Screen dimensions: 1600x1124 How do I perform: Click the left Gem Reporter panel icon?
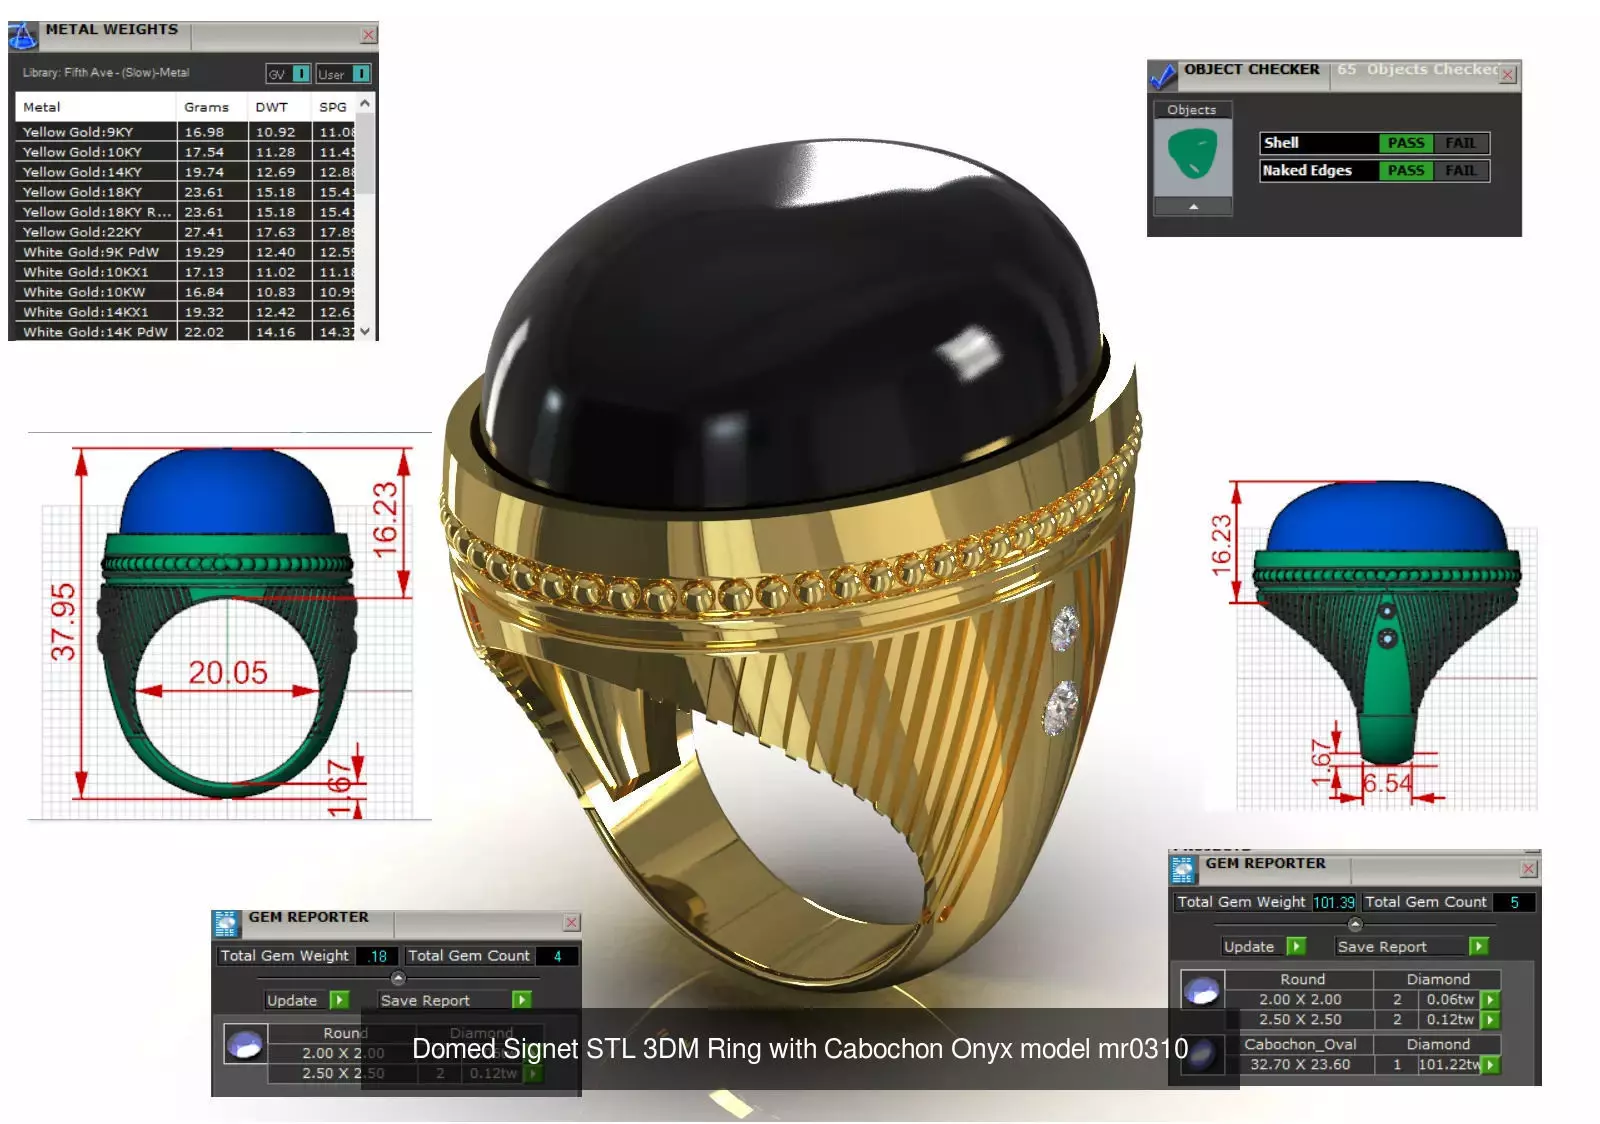226,923
